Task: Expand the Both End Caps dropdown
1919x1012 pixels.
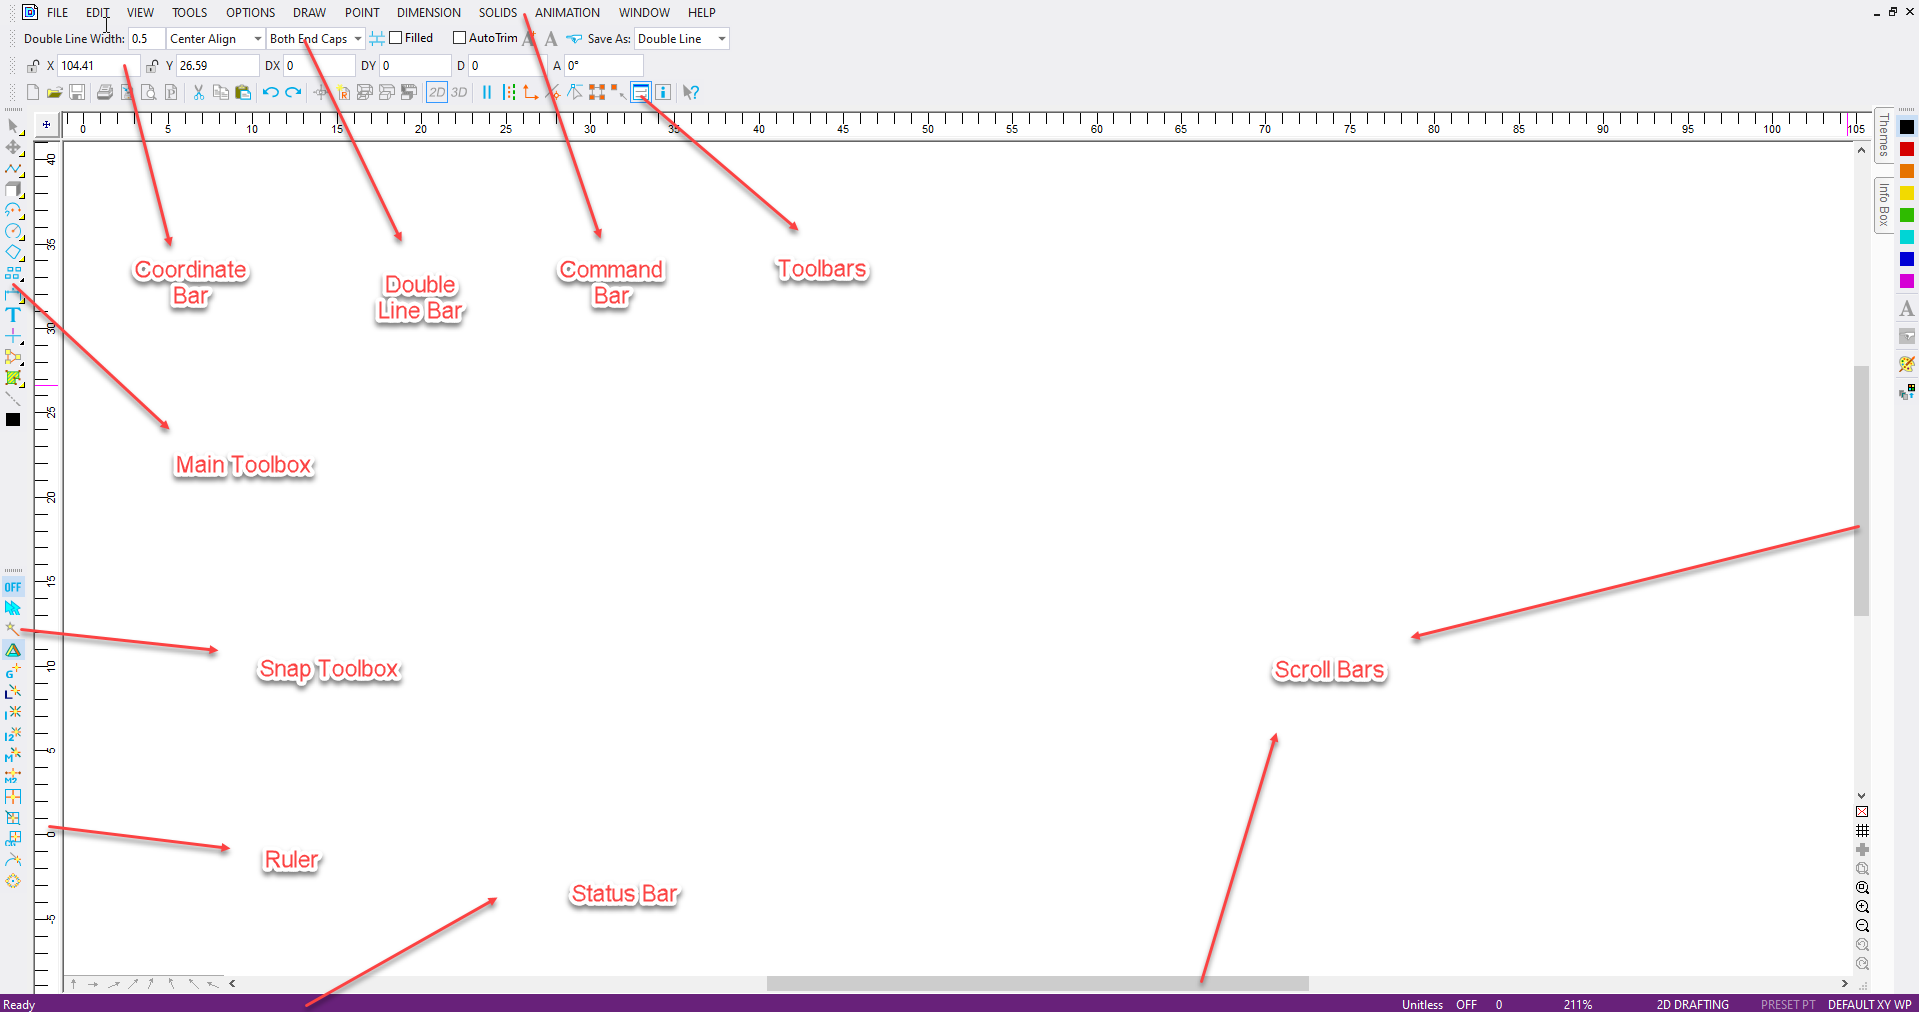Action: coord(315,39)
